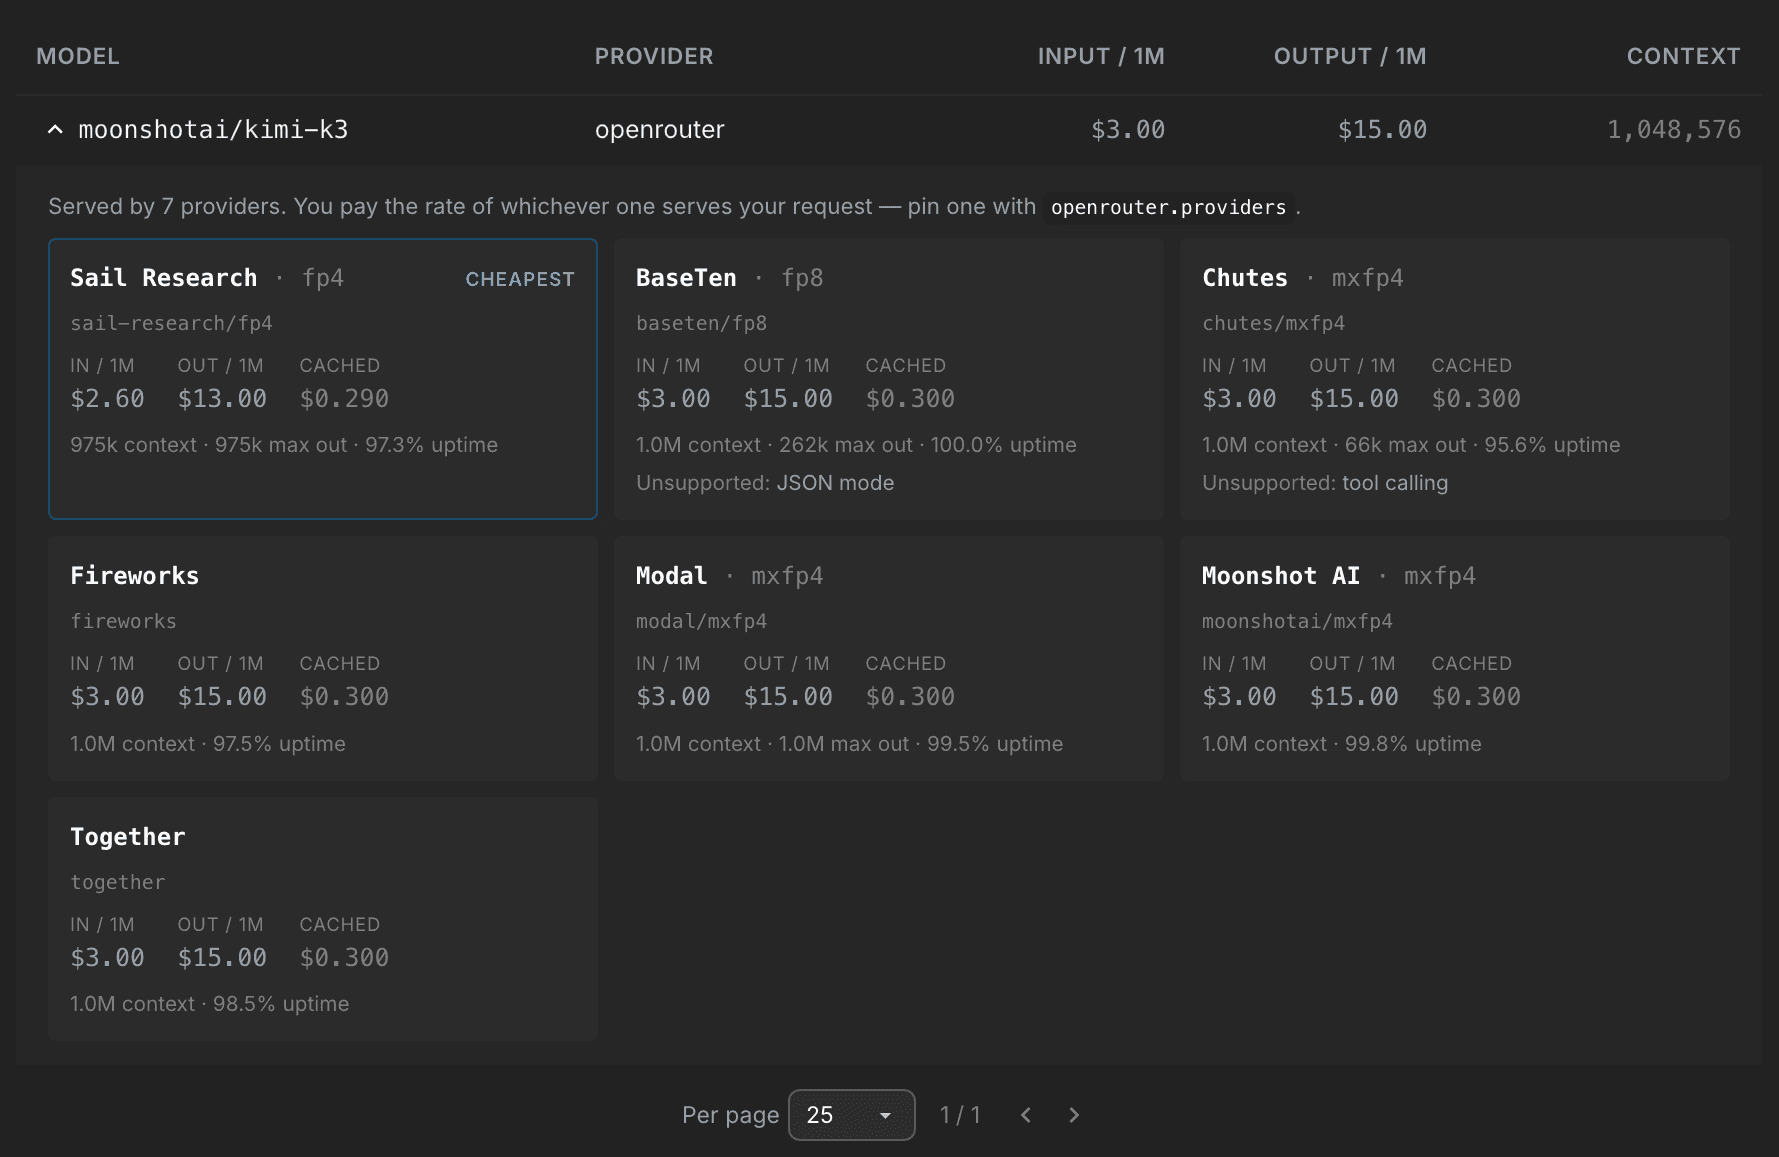
Task: Click the '1 / 1' page indicator
Action: [x=960, y=1115]
